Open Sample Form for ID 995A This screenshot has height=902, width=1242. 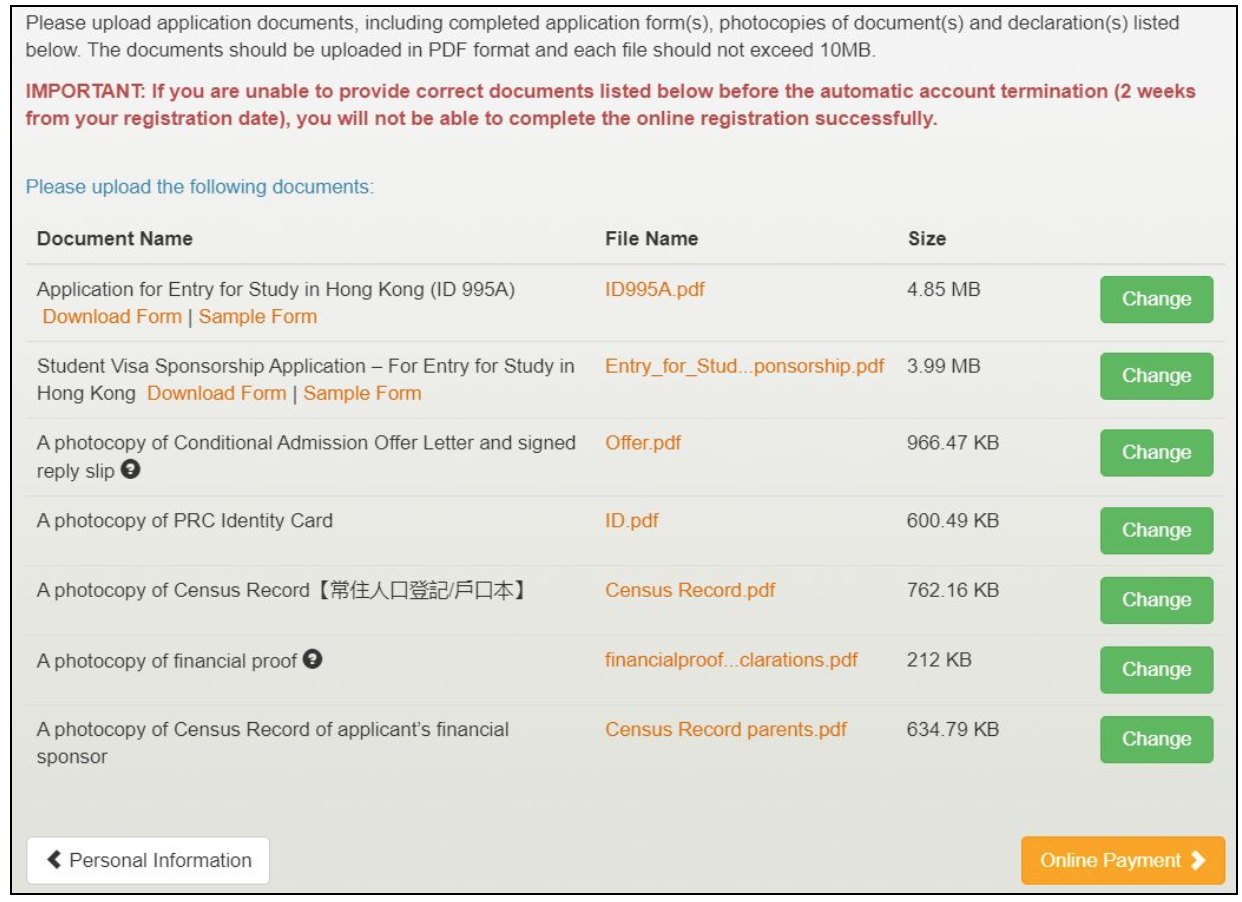pyautogui.click(x=258, y=317)
